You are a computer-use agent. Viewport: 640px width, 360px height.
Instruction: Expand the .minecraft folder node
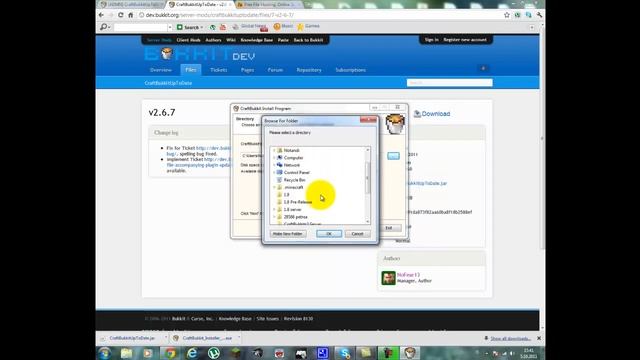pos(274,187)
